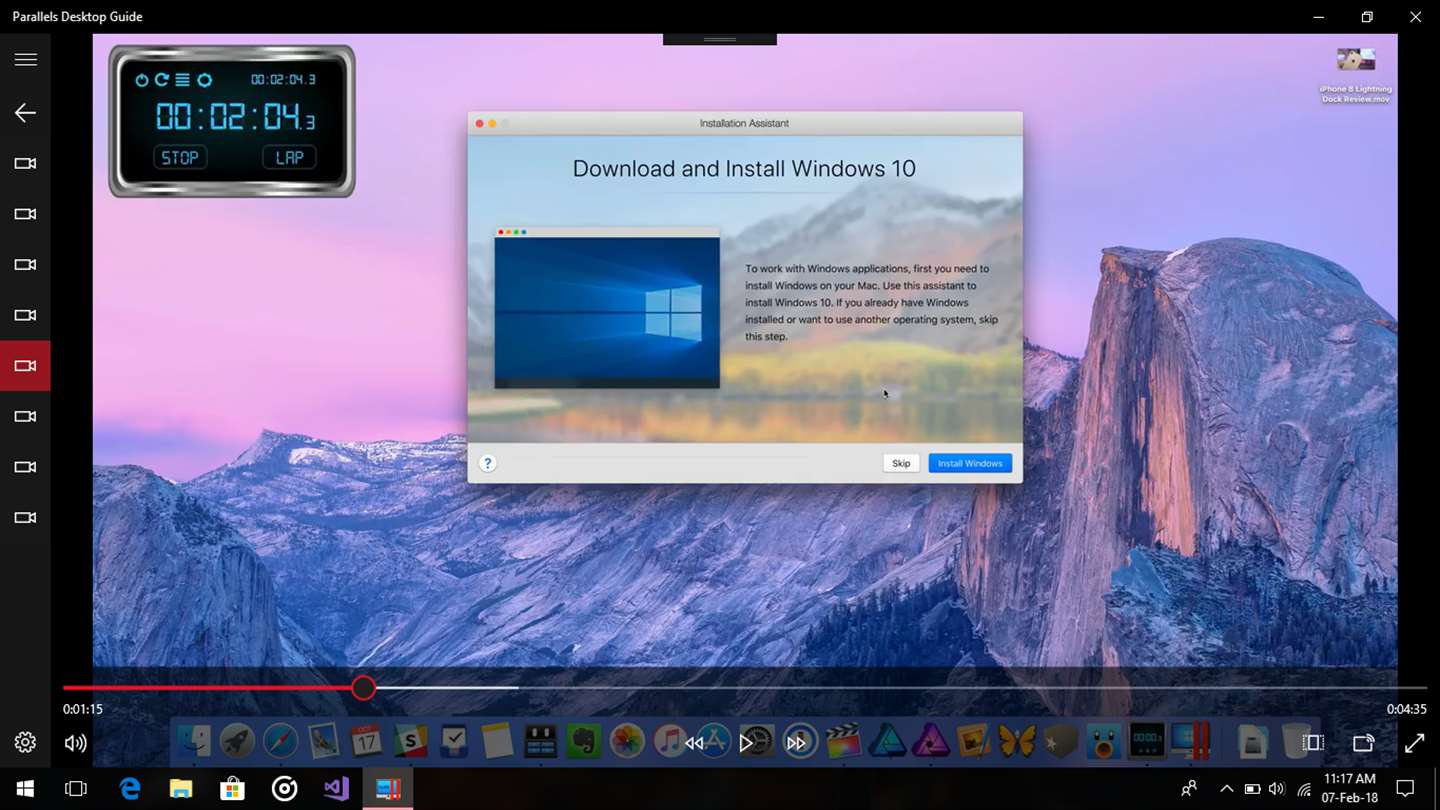Click the red seek bar handle
Image resolution: width=1440 pixels, height=810 pixels.
tap(363, 687)
